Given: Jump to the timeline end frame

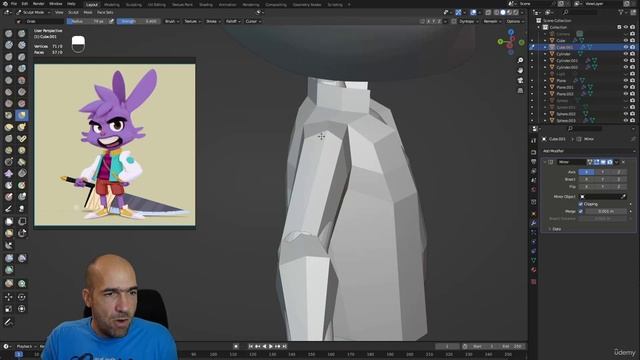Looking at the screenshot, I should coord(284,347).
